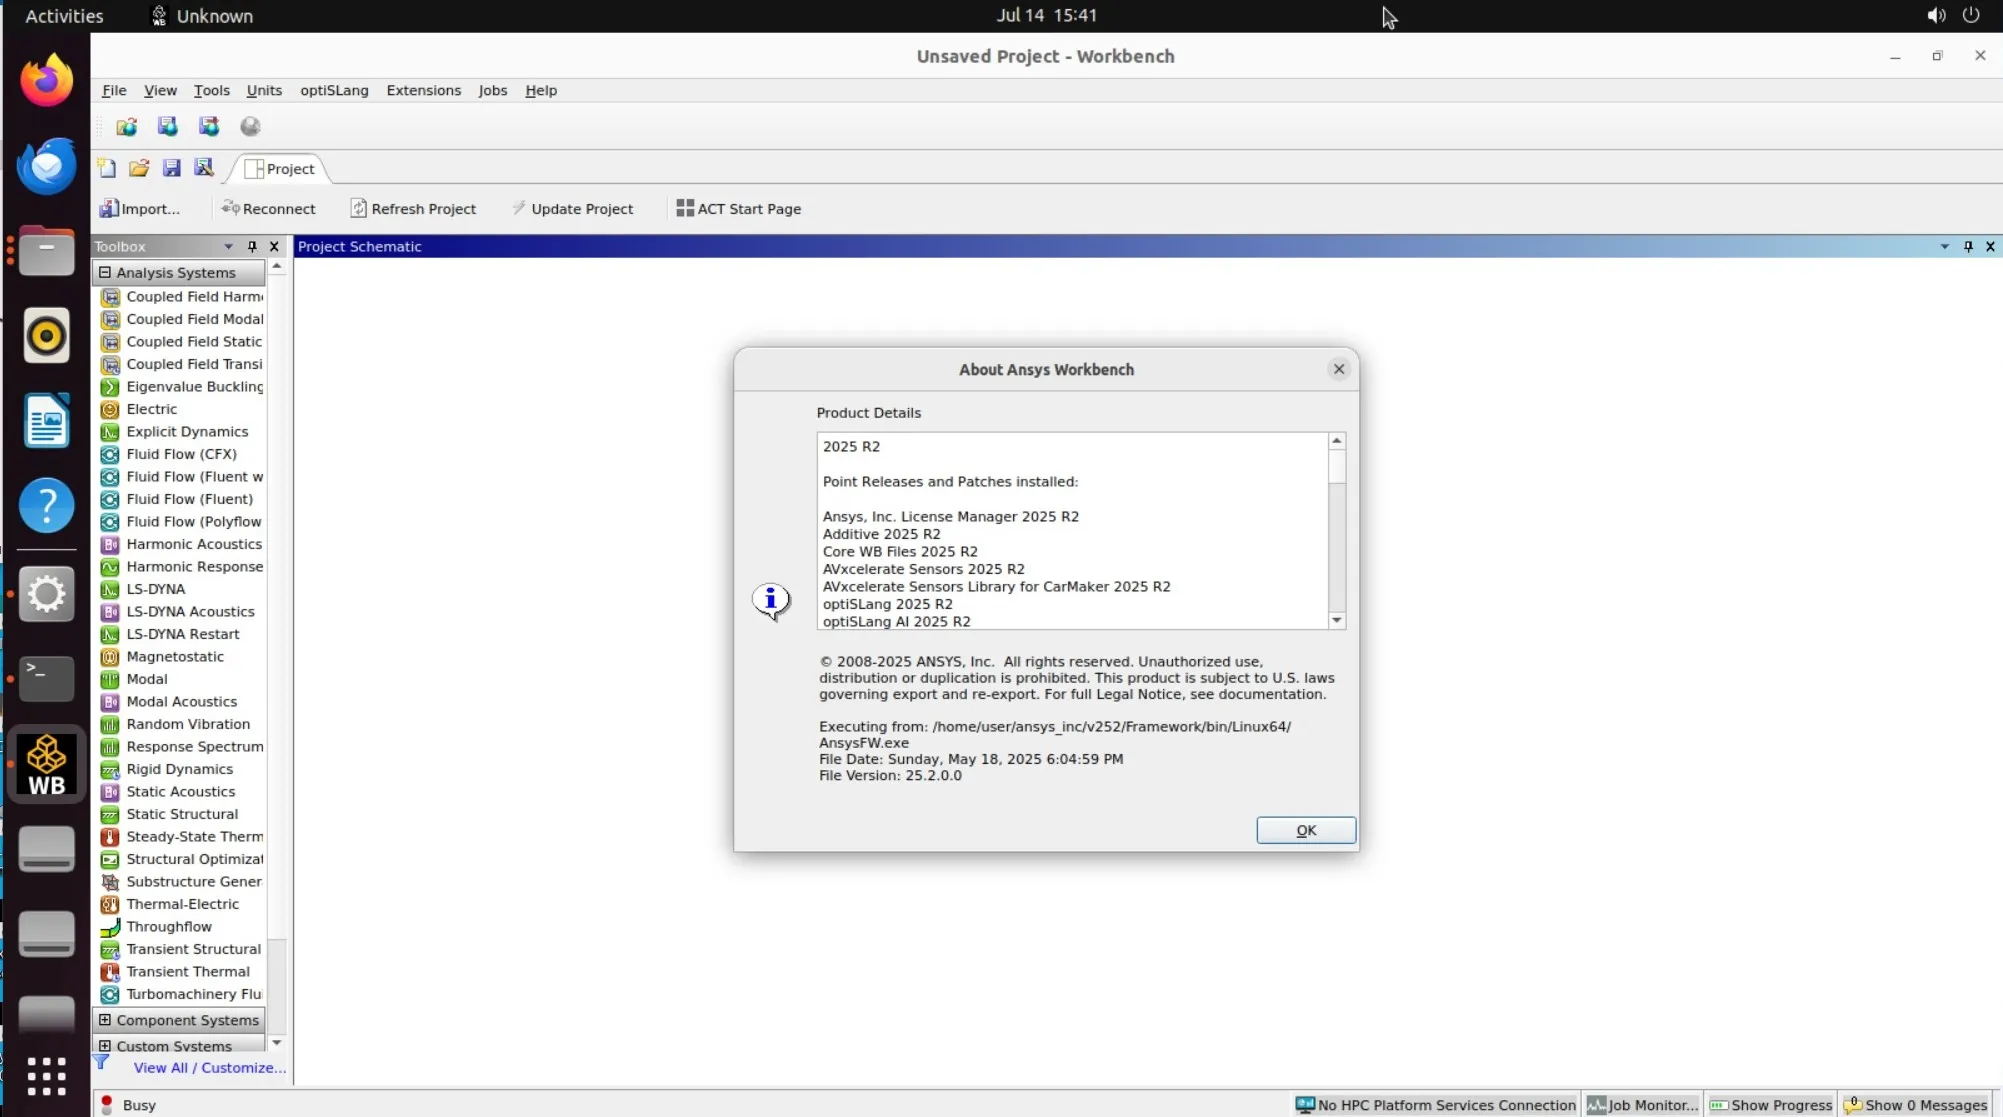Click the Refresh Project button

tap(413, 208)
